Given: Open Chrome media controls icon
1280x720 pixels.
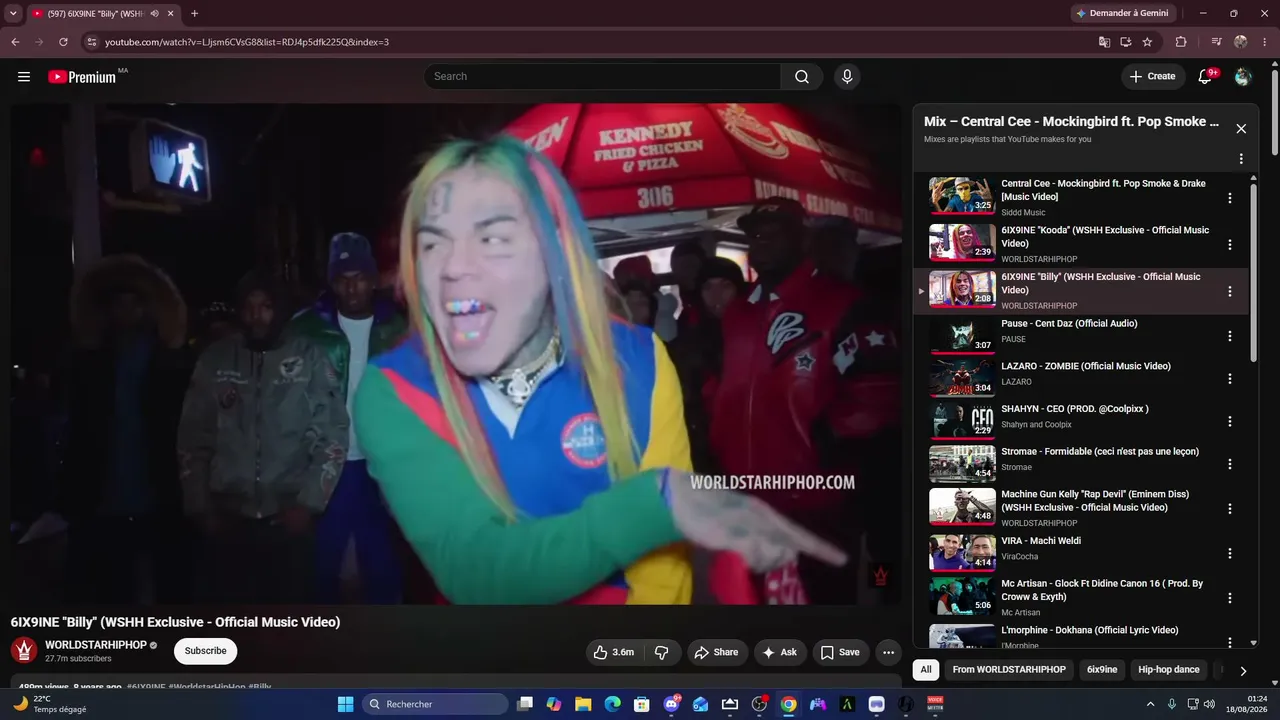Looking at the screenshot, I should 1216,42.
